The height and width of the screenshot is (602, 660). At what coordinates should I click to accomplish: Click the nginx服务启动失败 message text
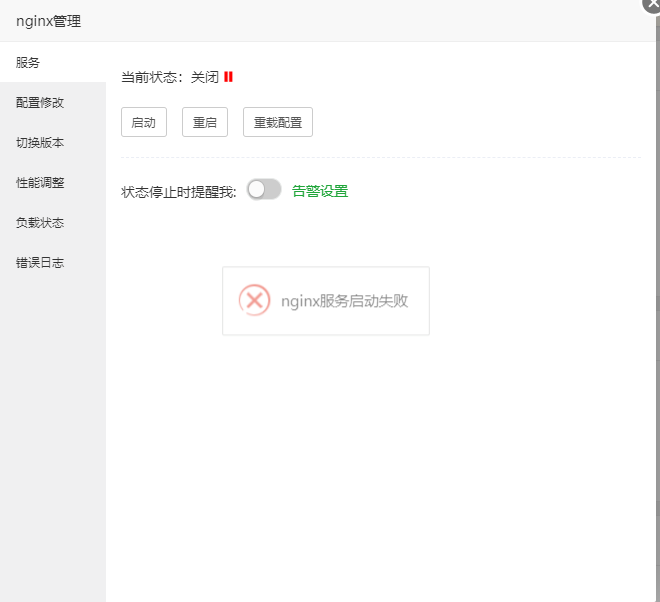point(344,301)
